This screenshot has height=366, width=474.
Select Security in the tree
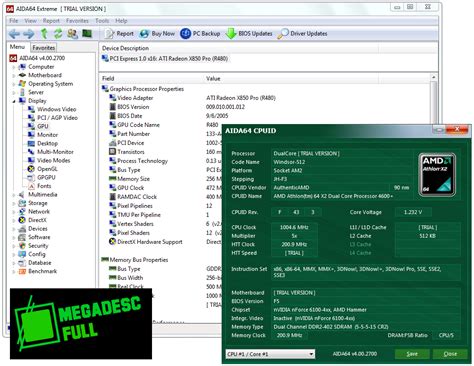[x=34, y=246]
